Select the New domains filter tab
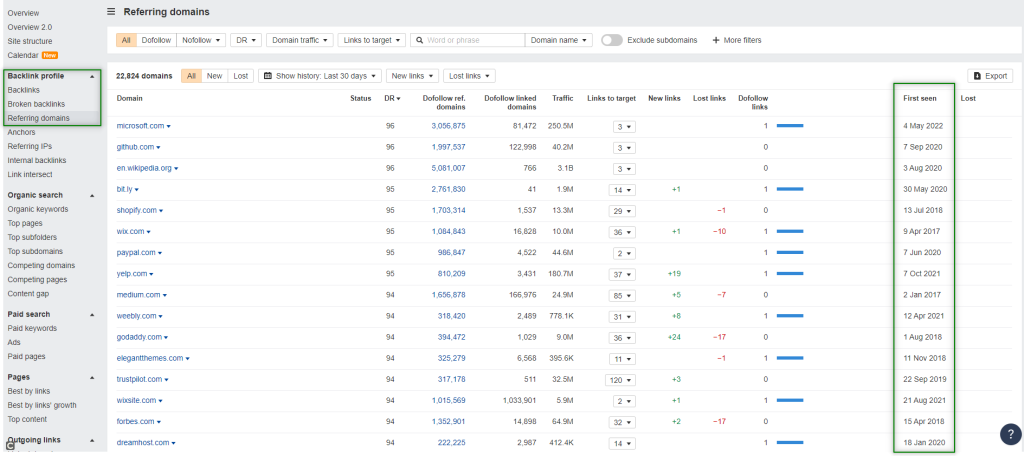The height and width of the screenshot is (456, 1024). coord(214,76)
